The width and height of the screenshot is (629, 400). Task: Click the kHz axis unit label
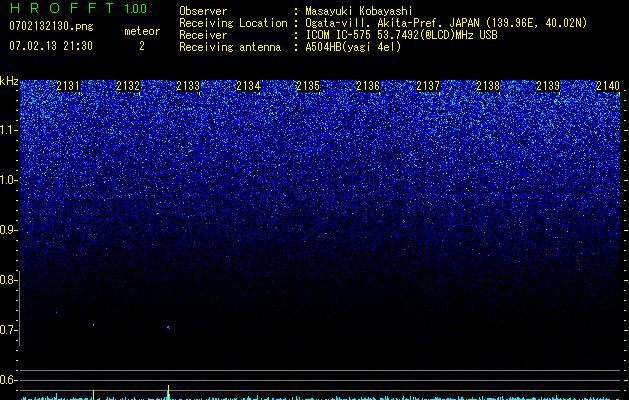pyautogui.click(x=9, y=81)
